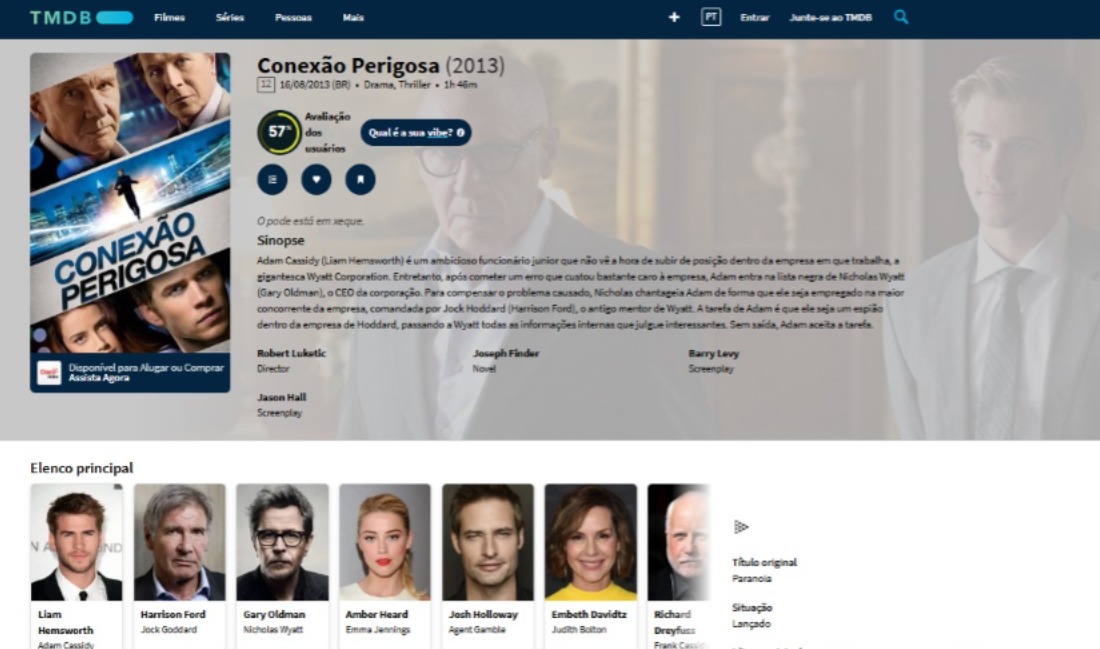Click 'Qual é a sua vibe?' button

[416, 133]
